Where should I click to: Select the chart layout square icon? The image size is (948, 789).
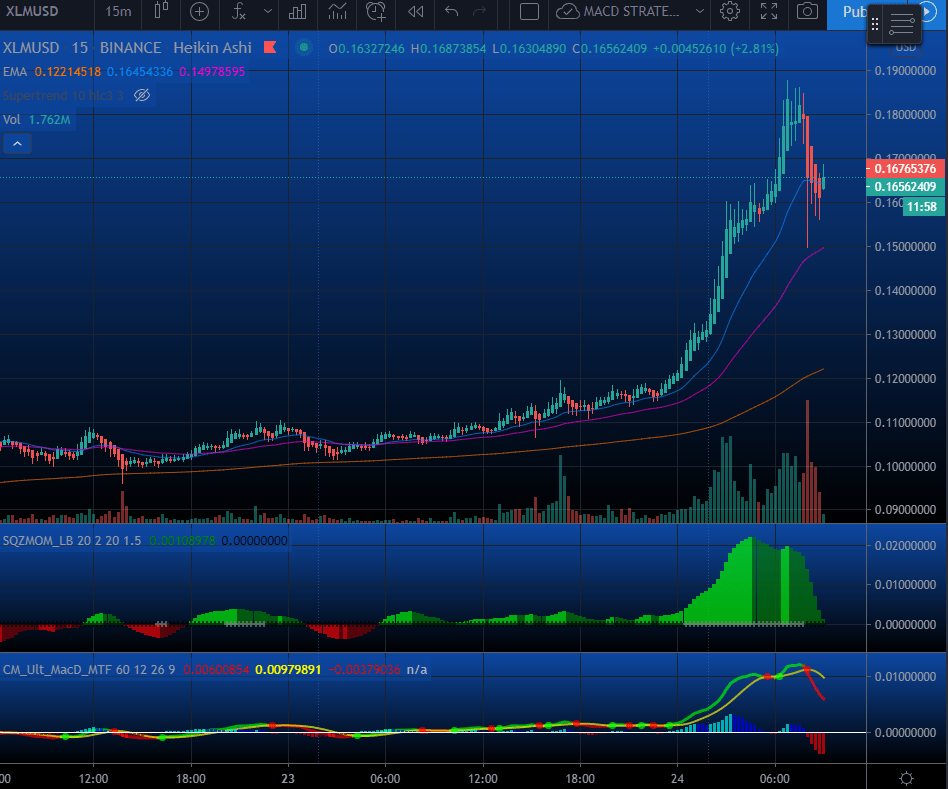(x=529, y=11)
